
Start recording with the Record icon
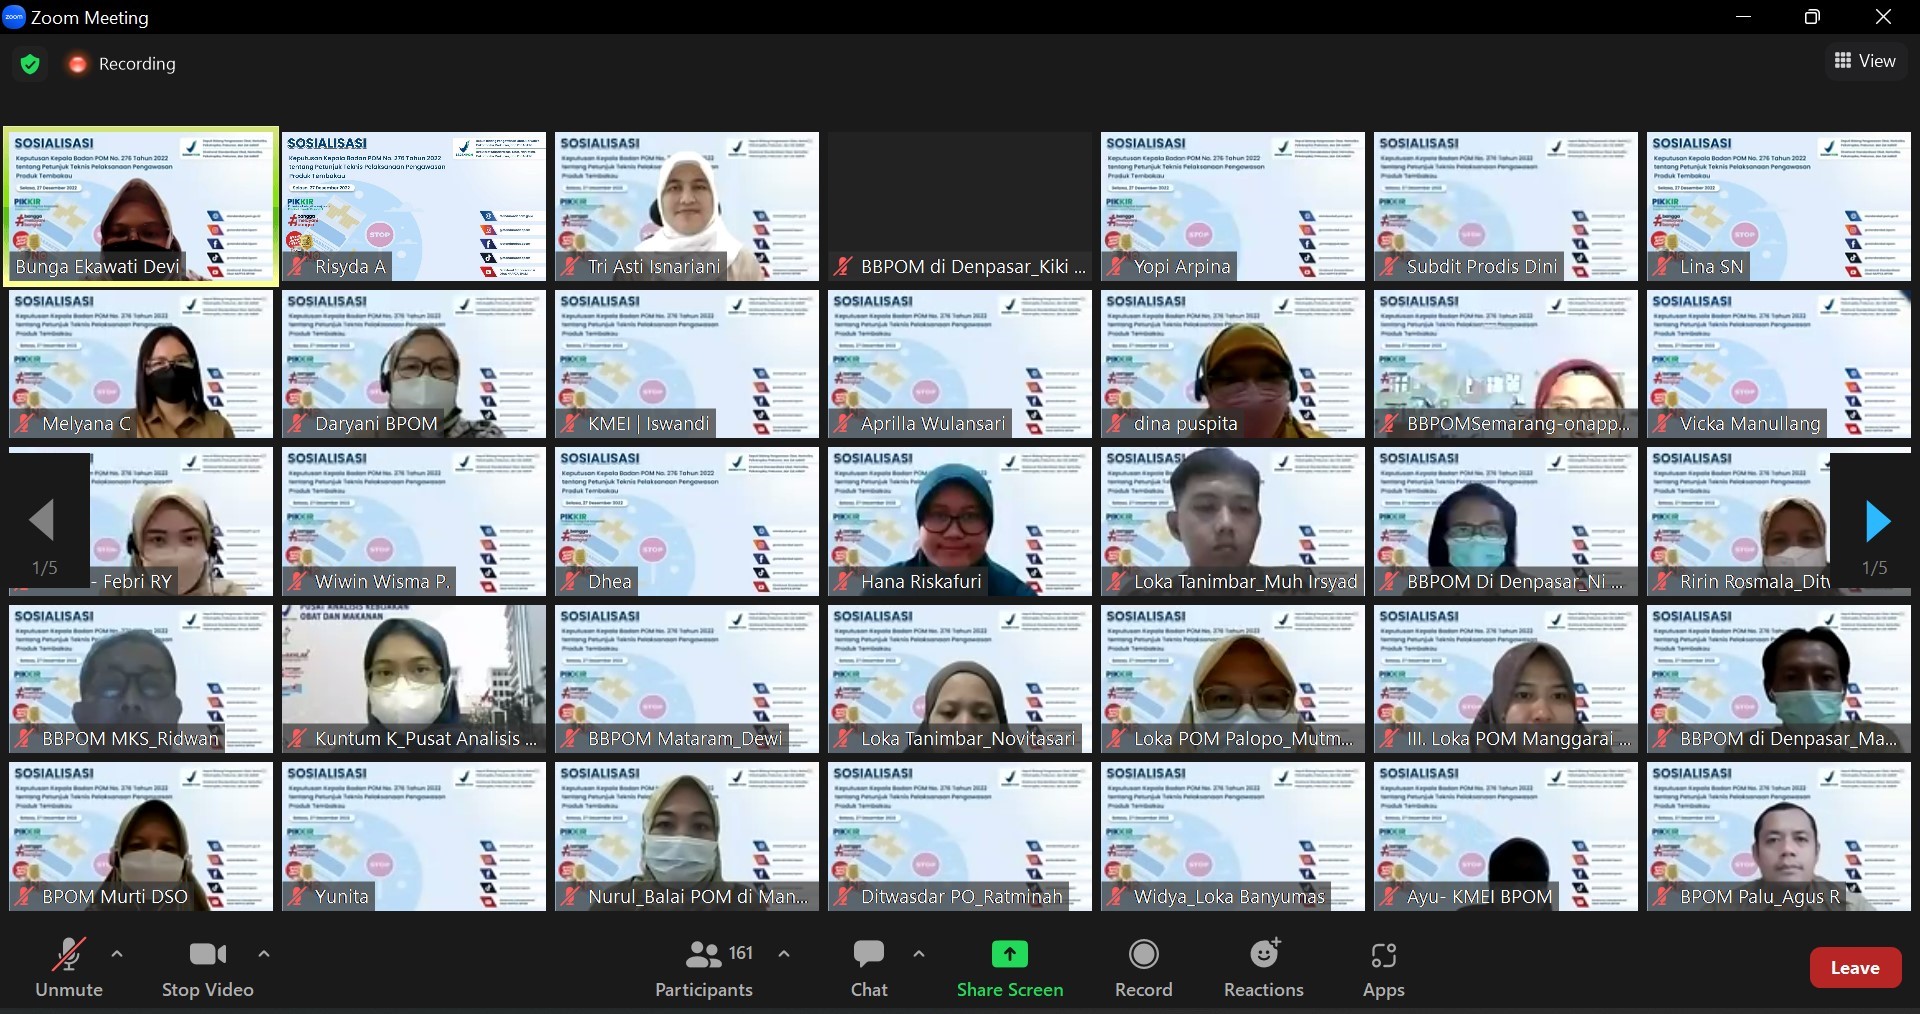(x=1143, y=955)
